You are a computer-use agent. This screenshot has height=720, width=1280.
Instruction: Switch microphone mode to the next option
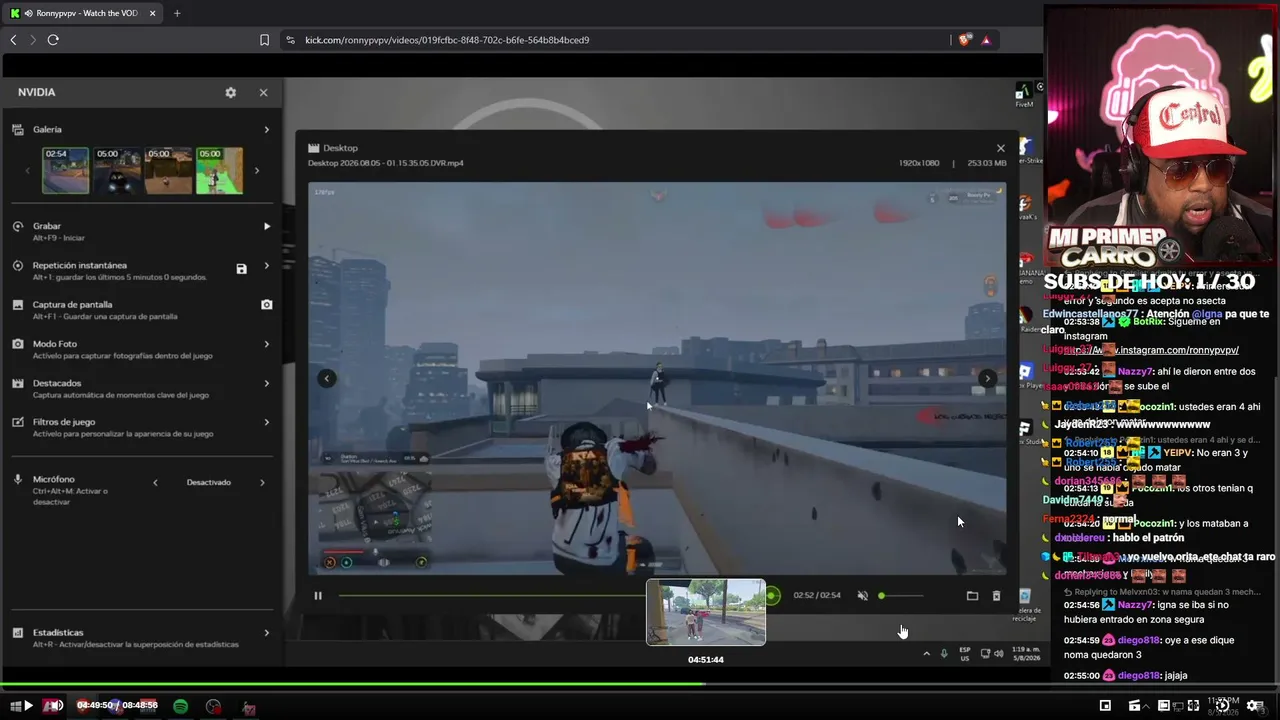262,482
